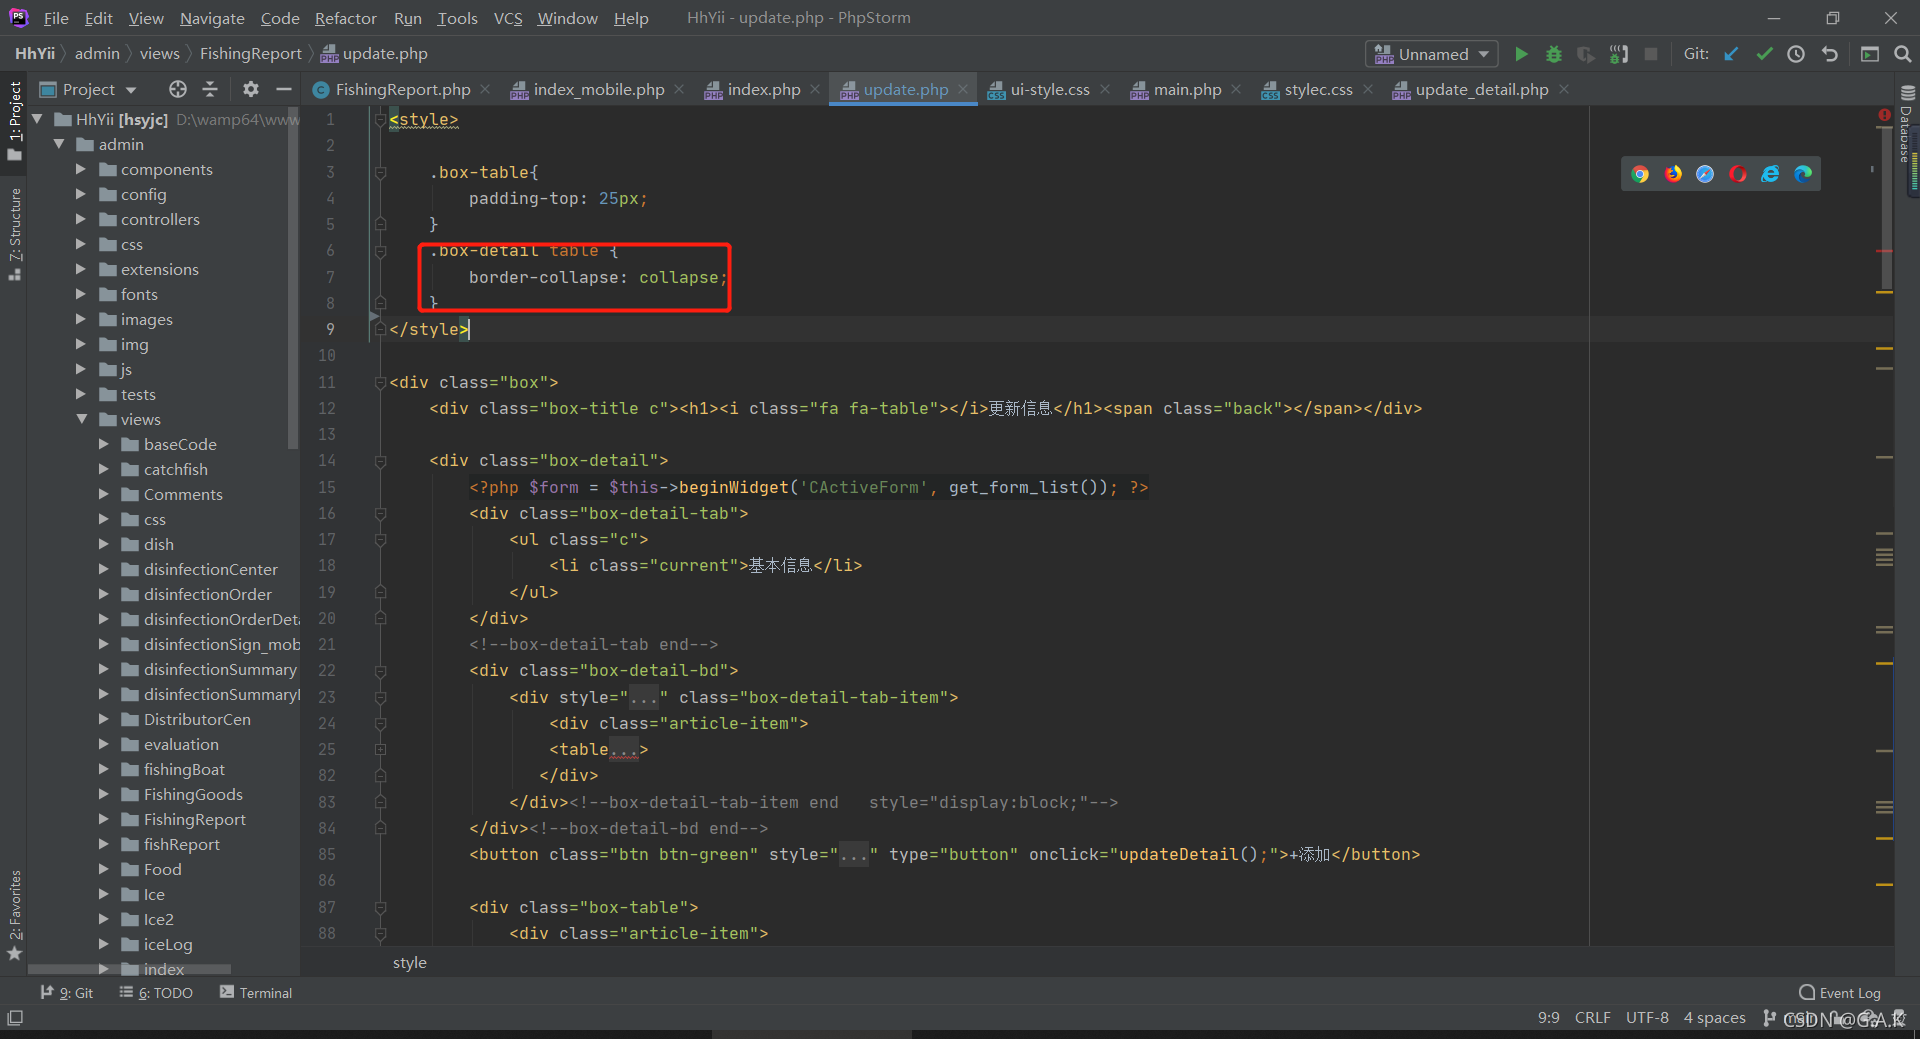
Task: Show Git history clock icon
Action: [x=1796, y=54]
